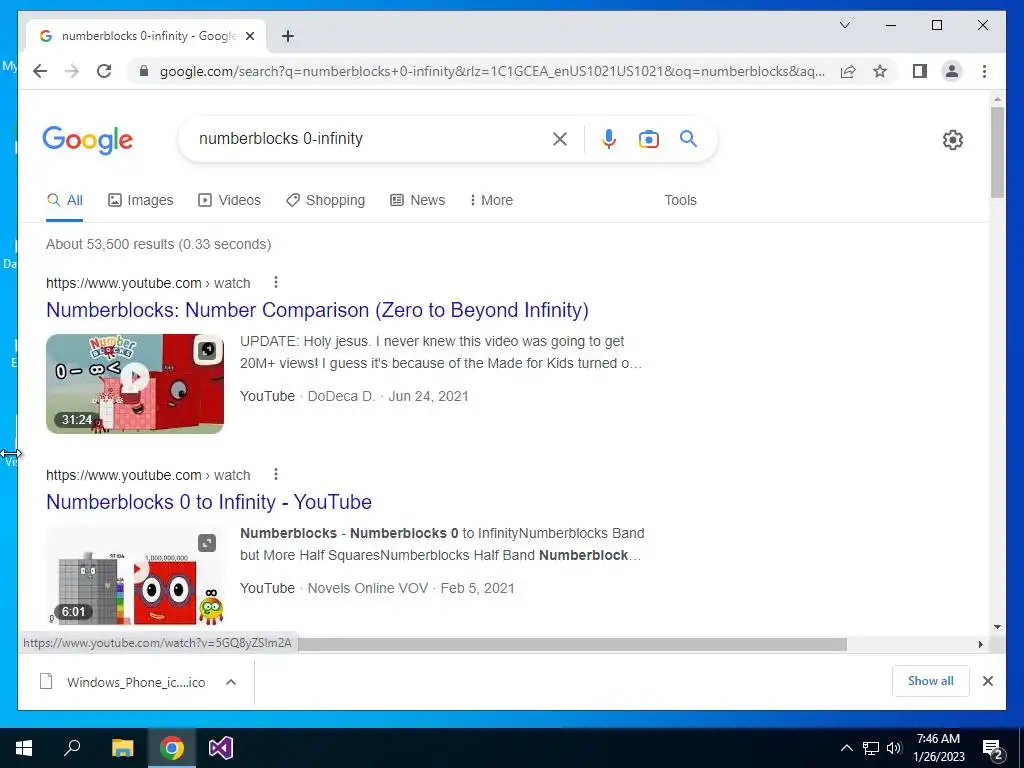
Task: Play the 6:01 video thumbnail
Action: 135,575
